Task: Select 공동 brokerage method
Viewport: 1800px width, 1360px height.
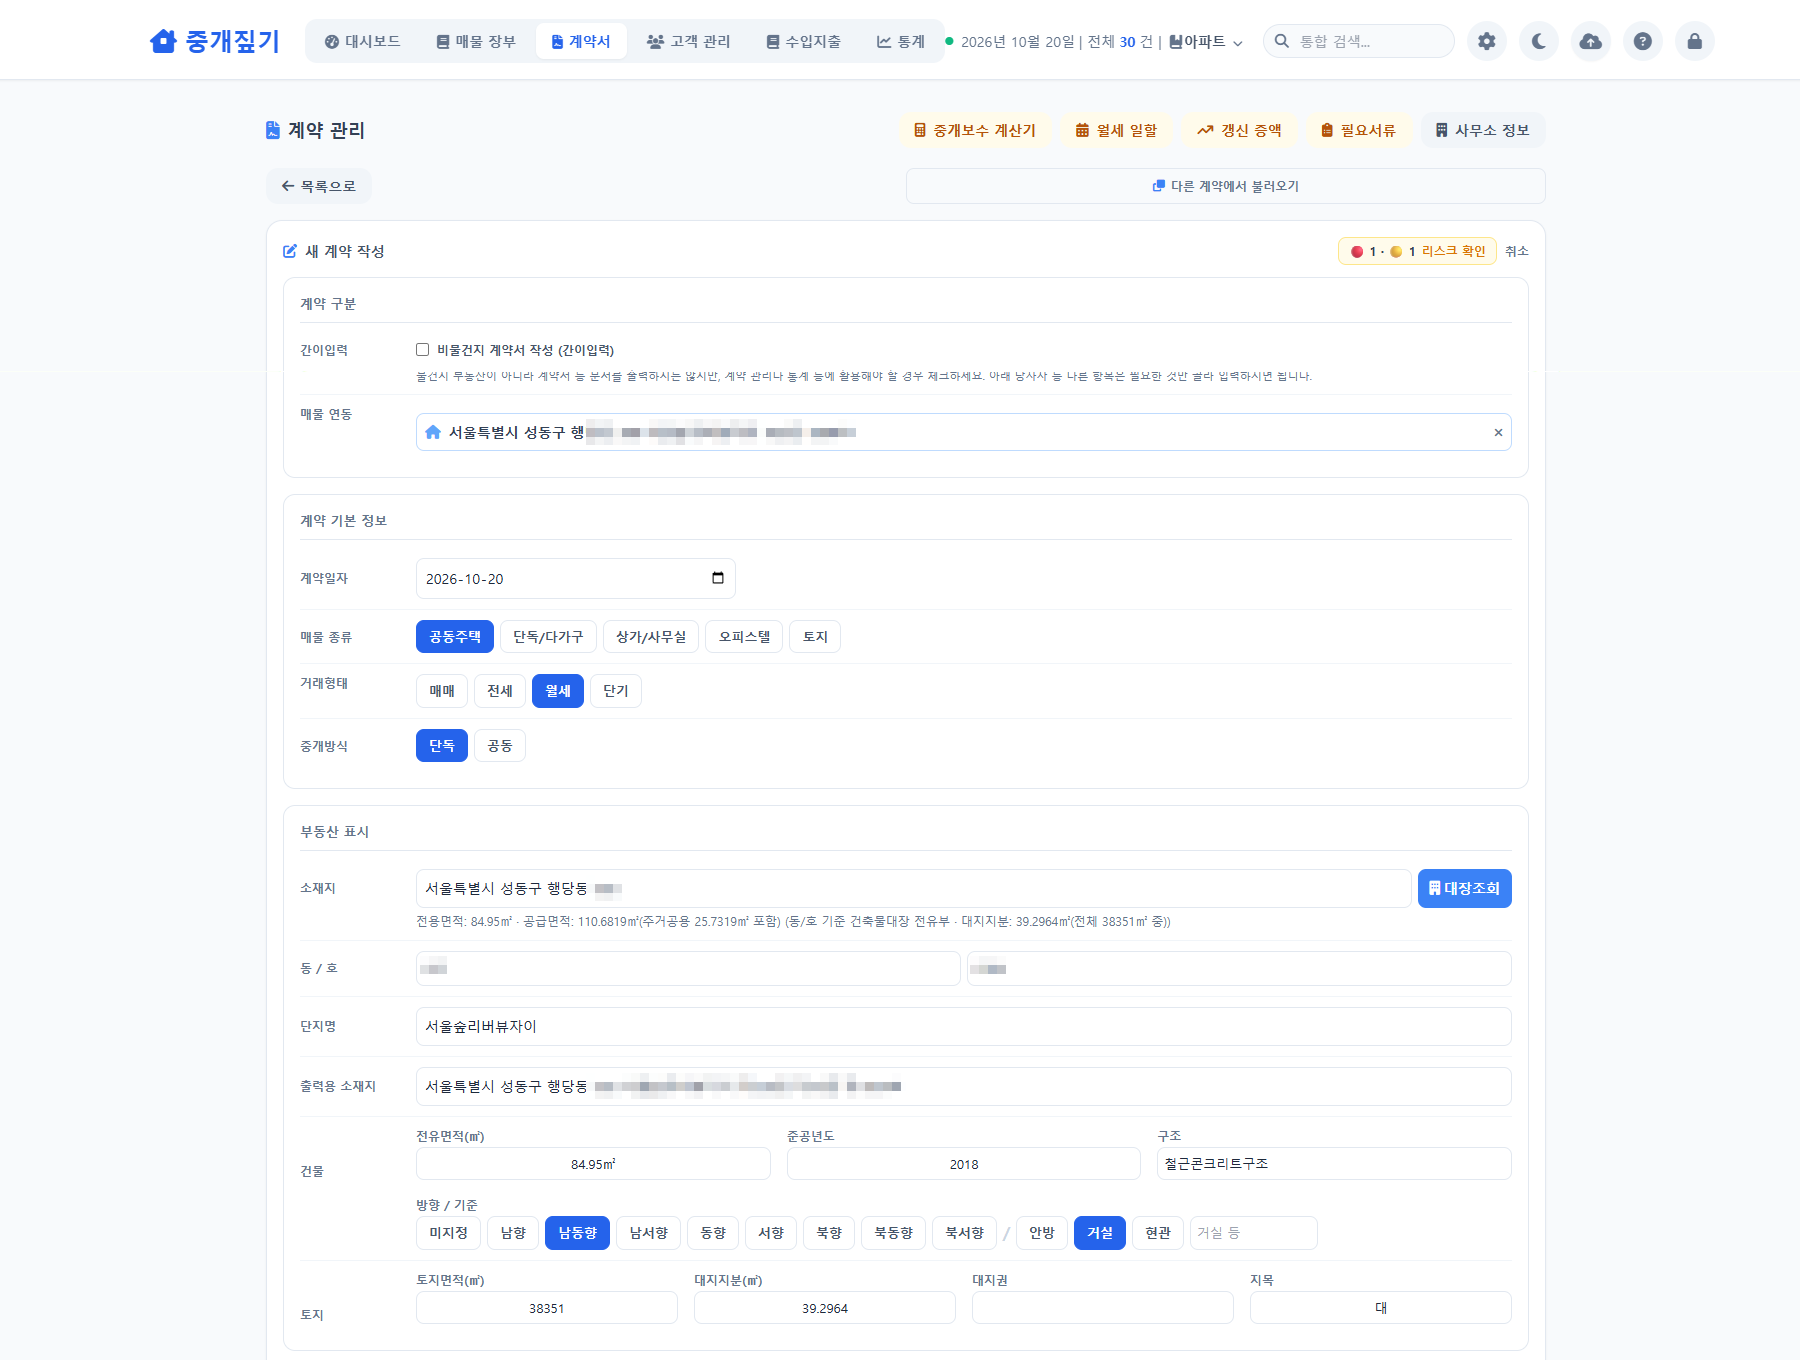Action: pos(500,746)
